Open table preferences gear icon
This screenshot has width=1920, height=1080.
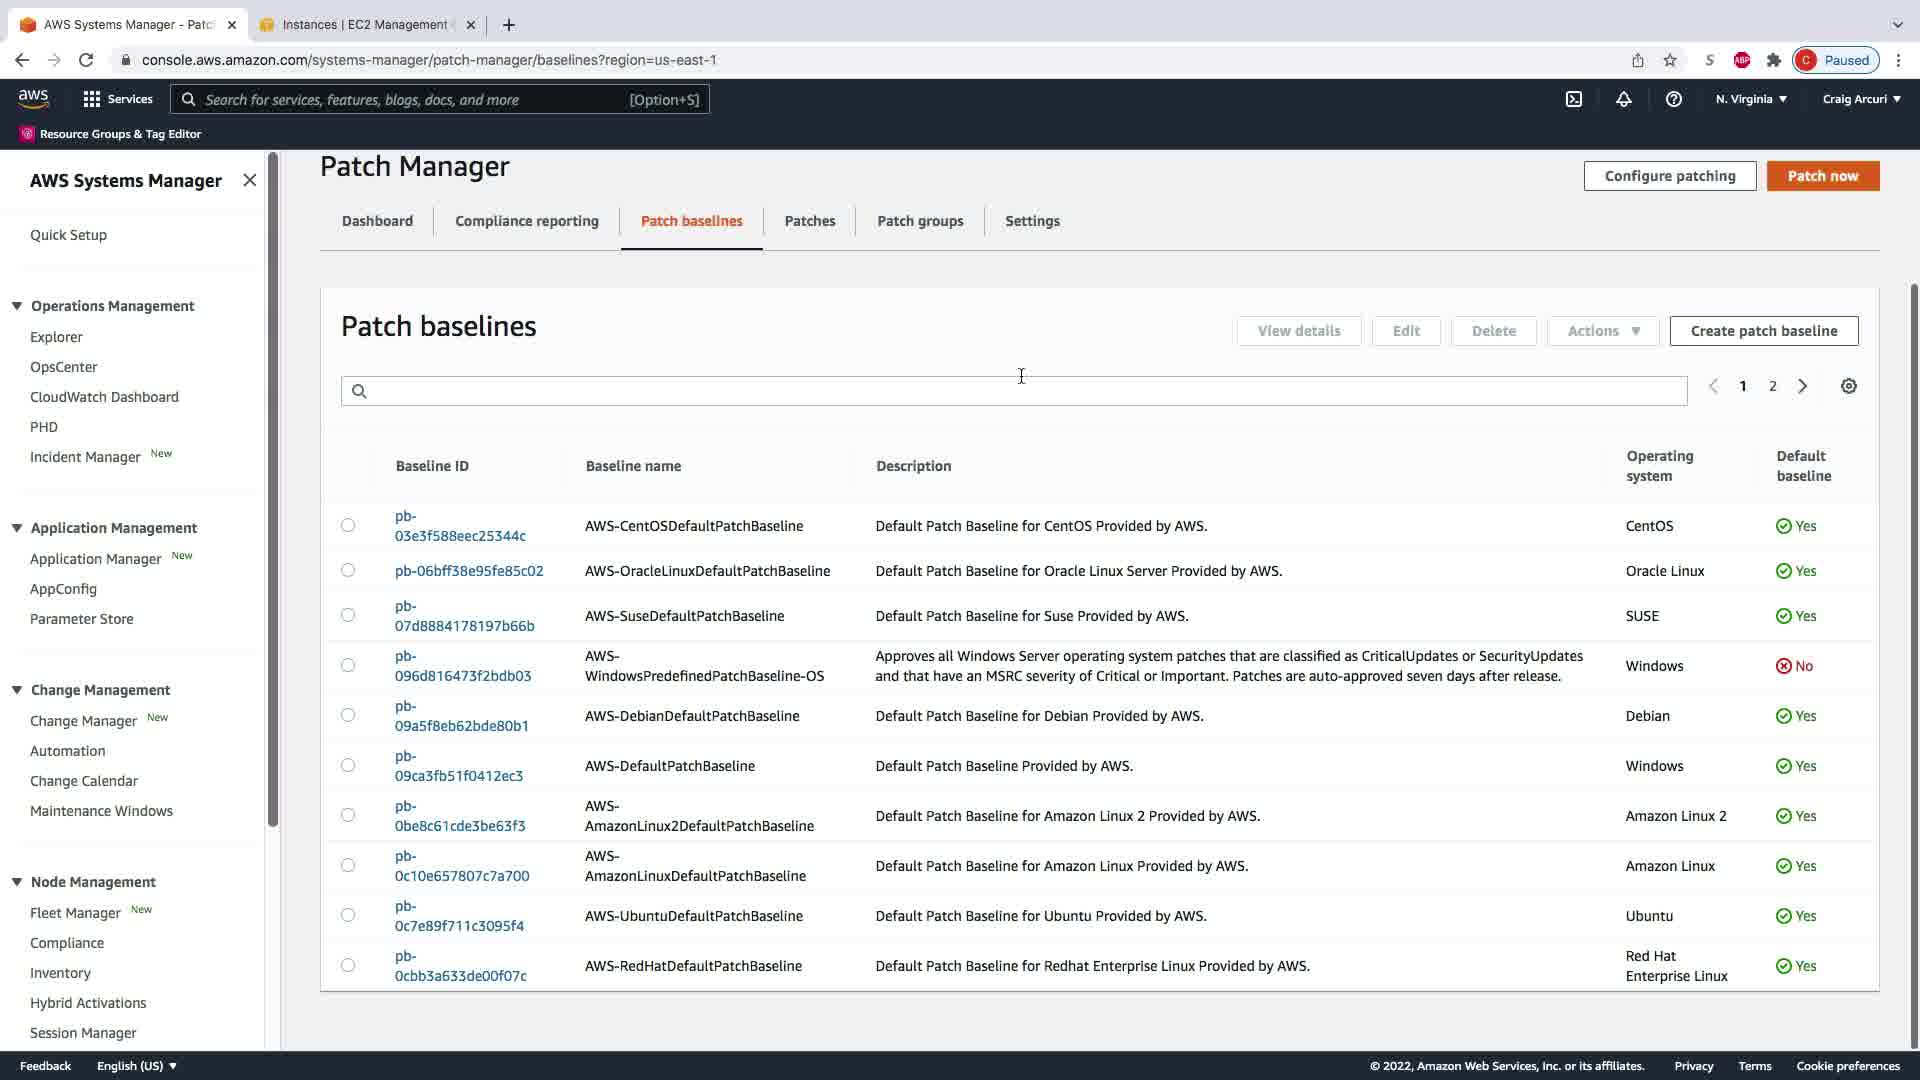tap(1849, 386)
